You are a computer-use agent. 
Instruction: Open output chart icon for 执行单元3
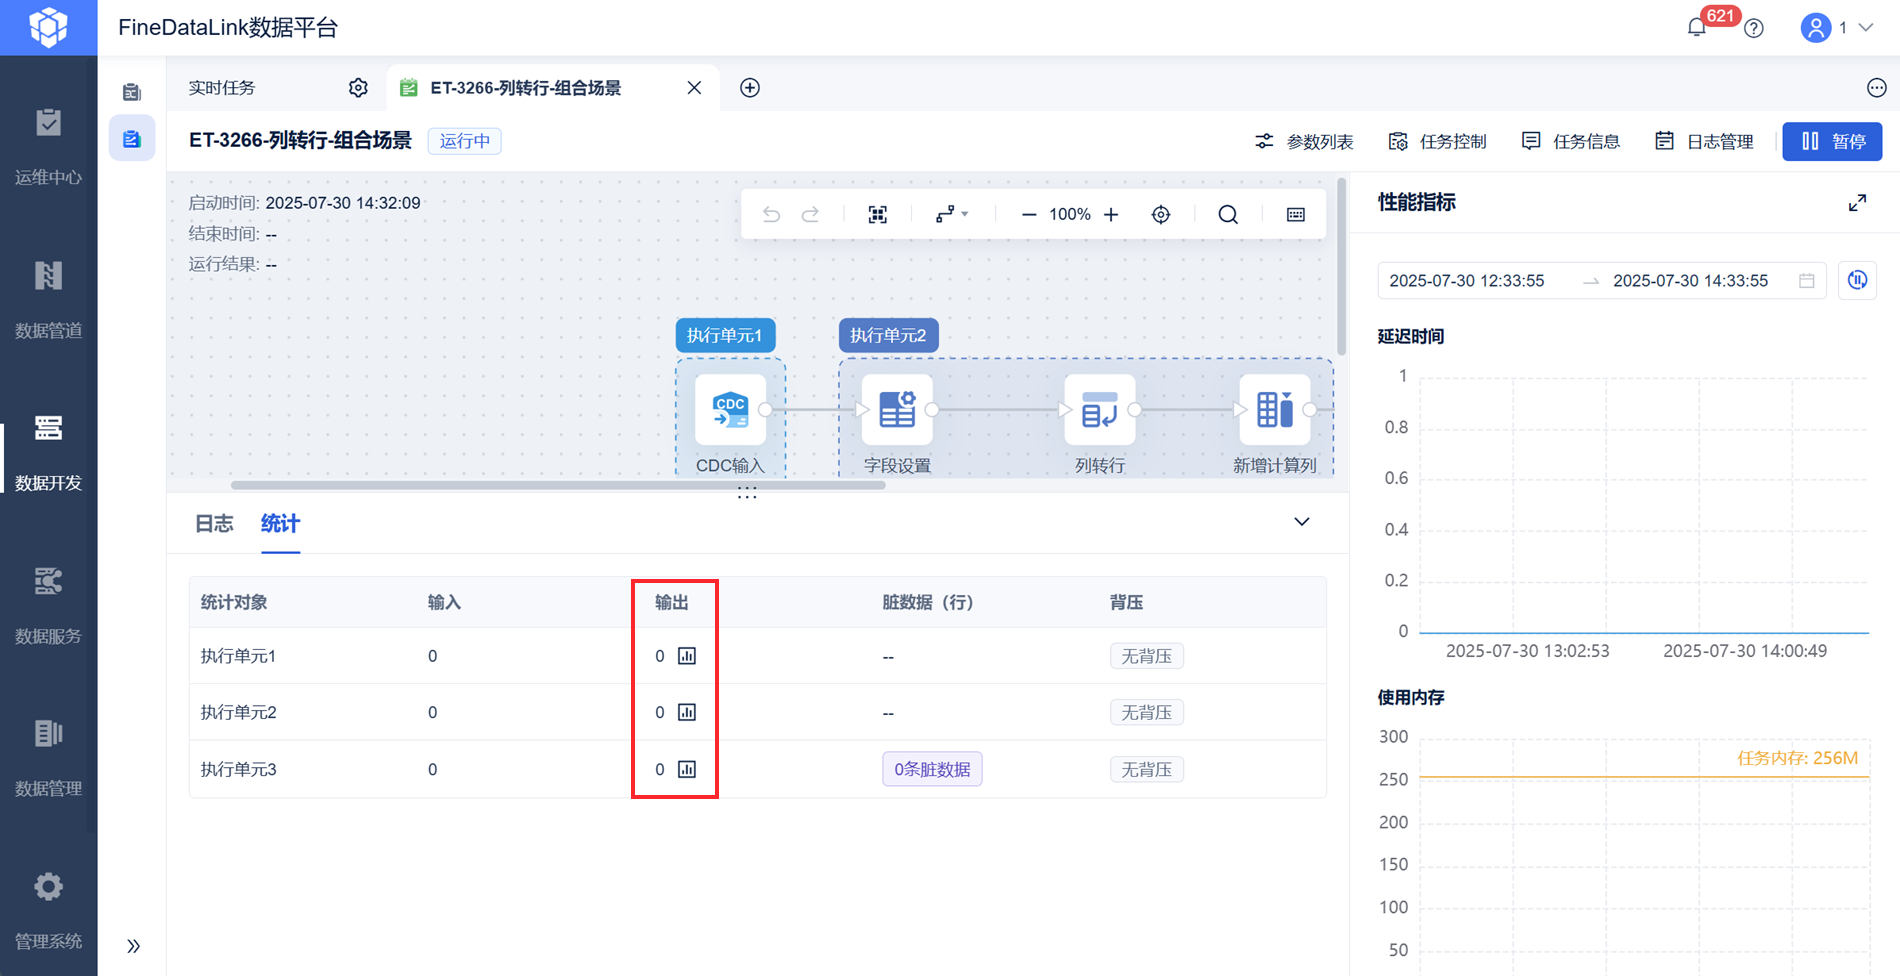point(687,769)
